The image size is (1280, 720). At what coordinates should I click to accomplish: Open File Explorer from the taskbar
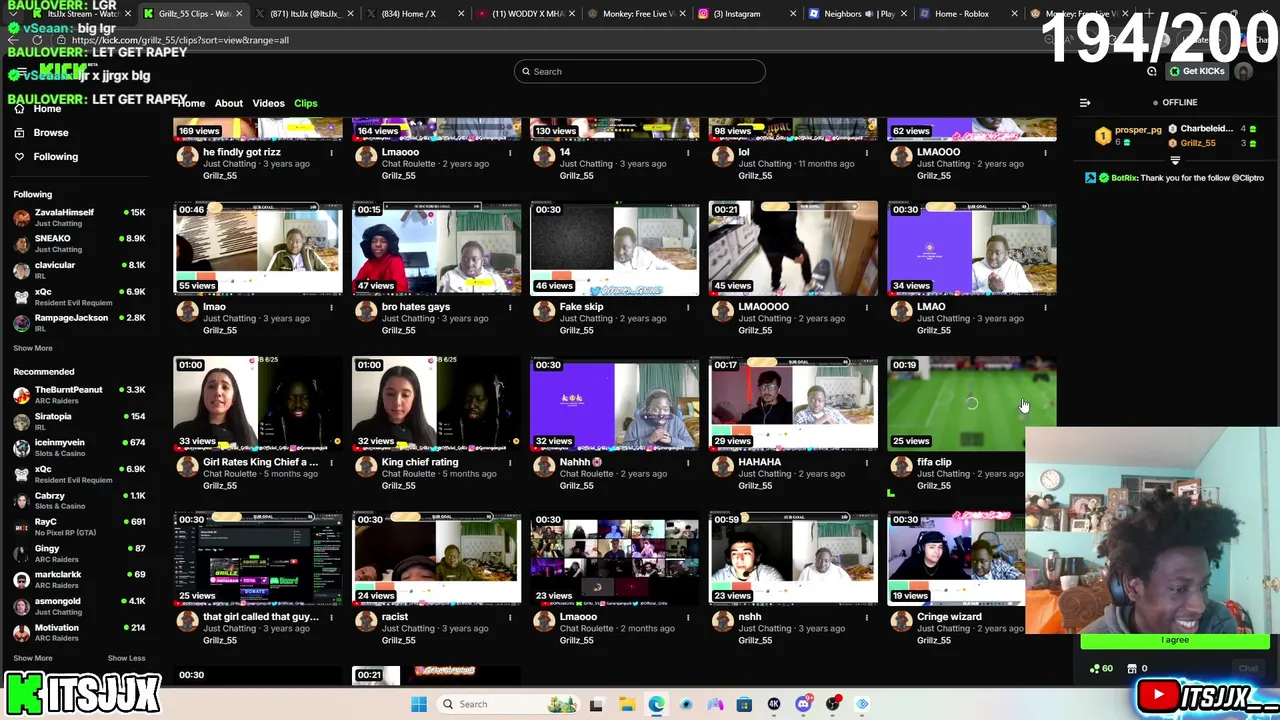626,704
